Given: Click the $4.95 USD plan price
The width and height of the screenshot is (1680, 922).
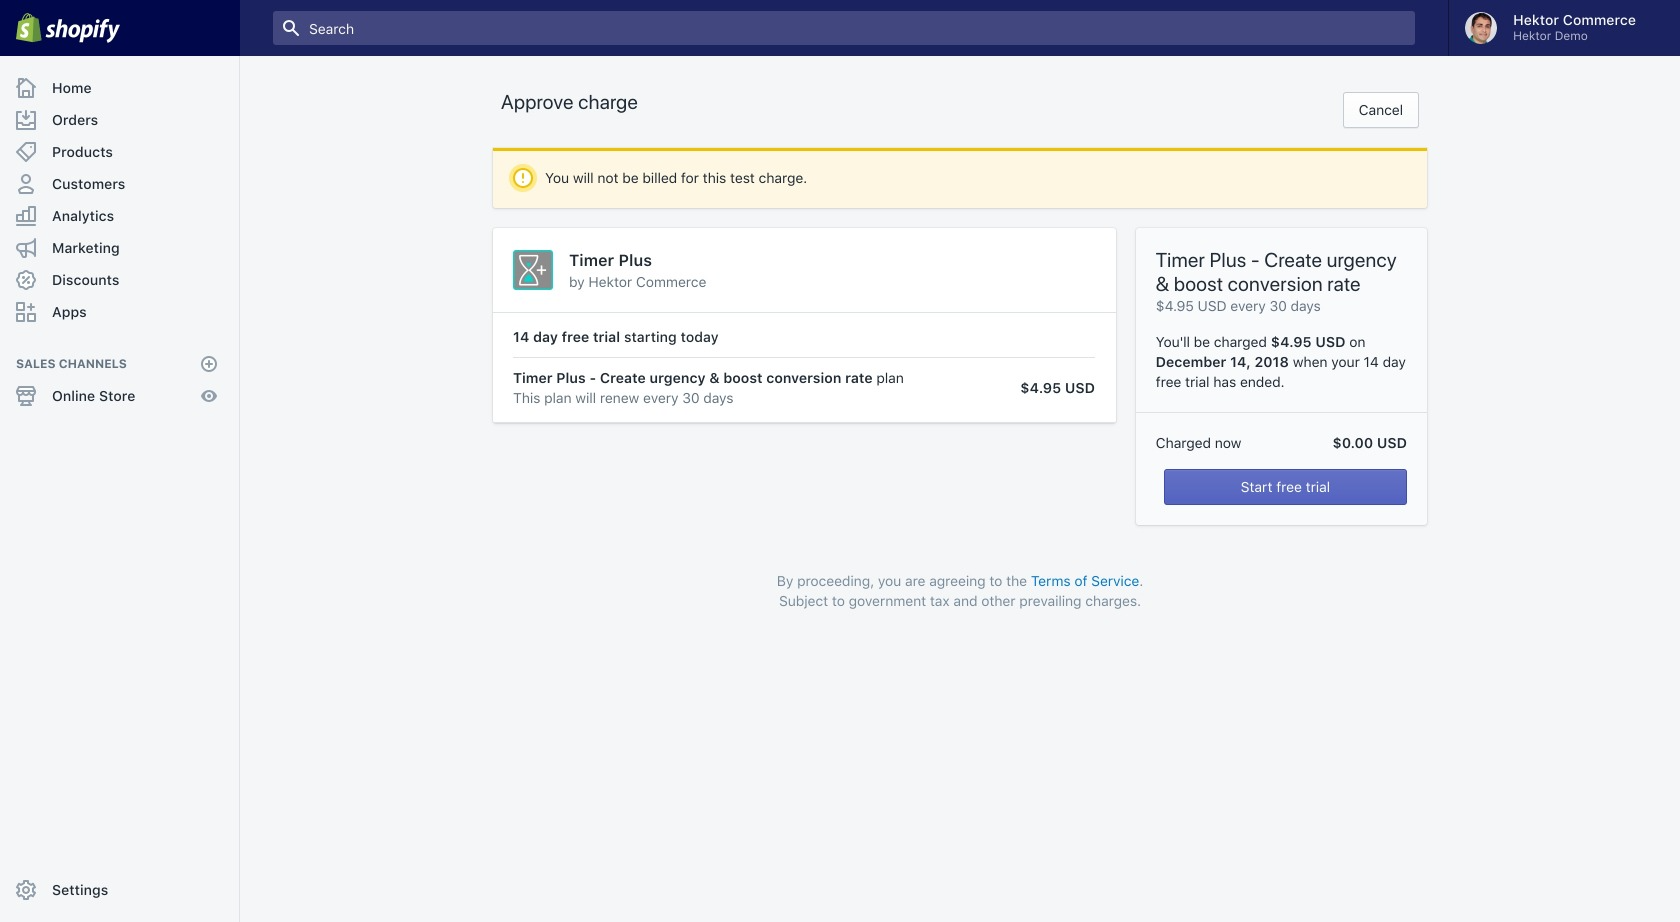Looking at the screenshot, I should (x=1057, y=388).
